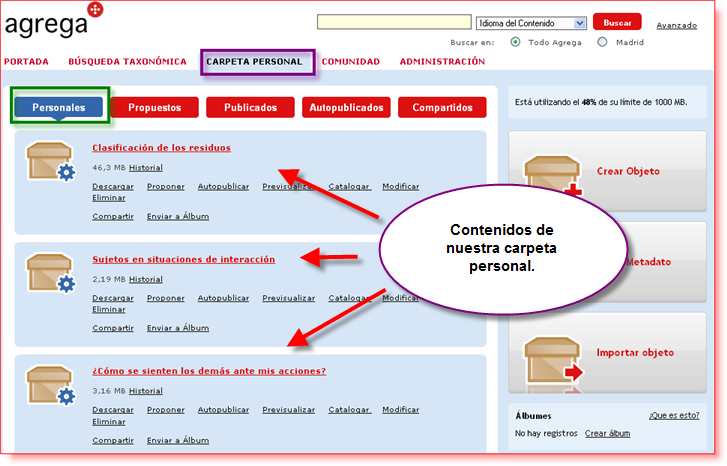This screenshot has height=466, width=727.
Task: Click Autopublicar for Sujetos en situaciones
Action: [223, 299]
